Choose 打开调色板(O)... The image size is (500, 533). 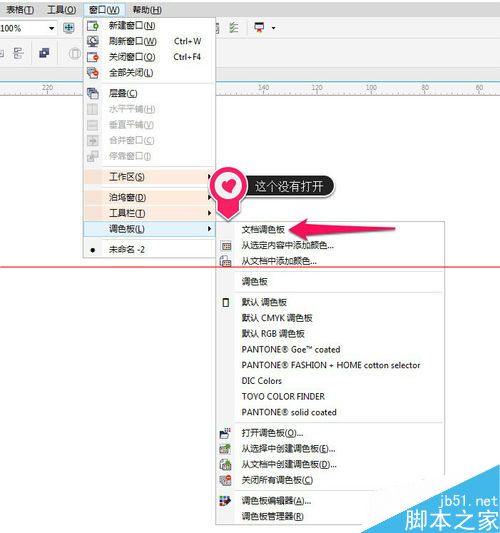pos(330,433)
